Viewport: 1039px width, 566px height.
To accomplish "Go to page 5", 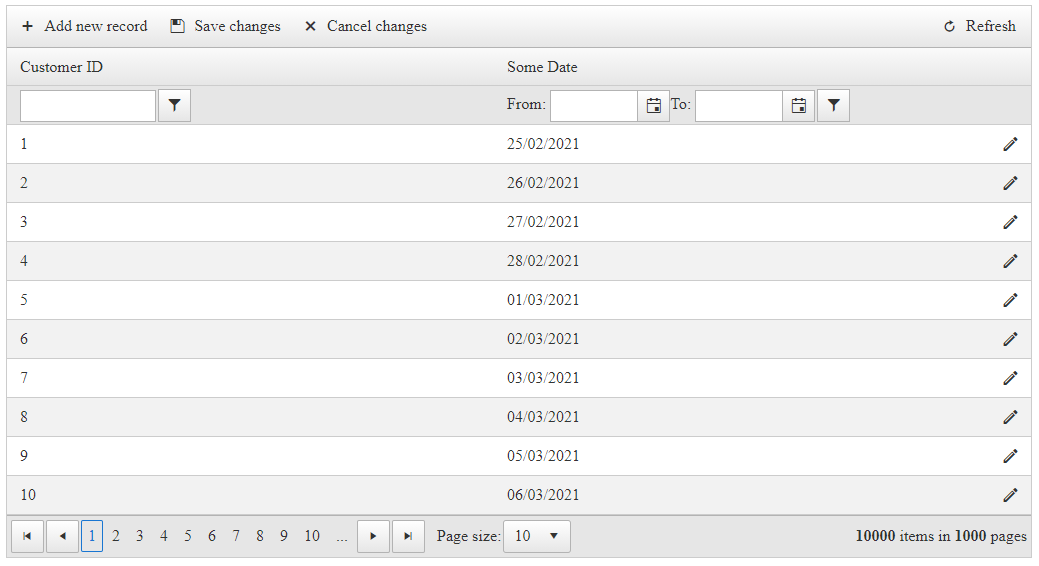I will tap(188, 537).
